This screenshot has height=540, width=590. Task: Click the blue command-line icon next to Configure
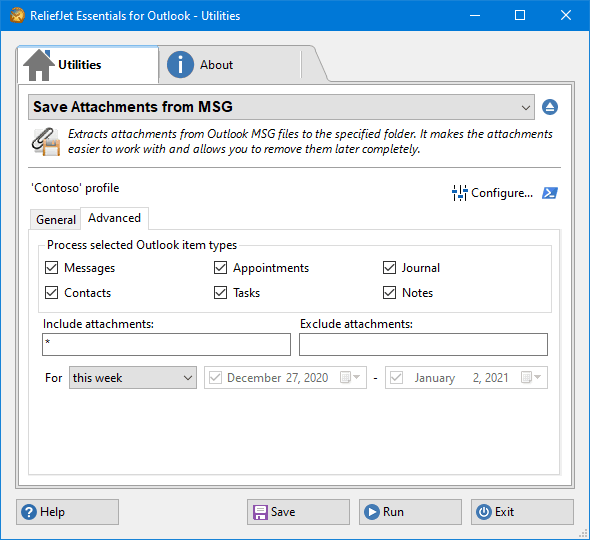point(550,193)
